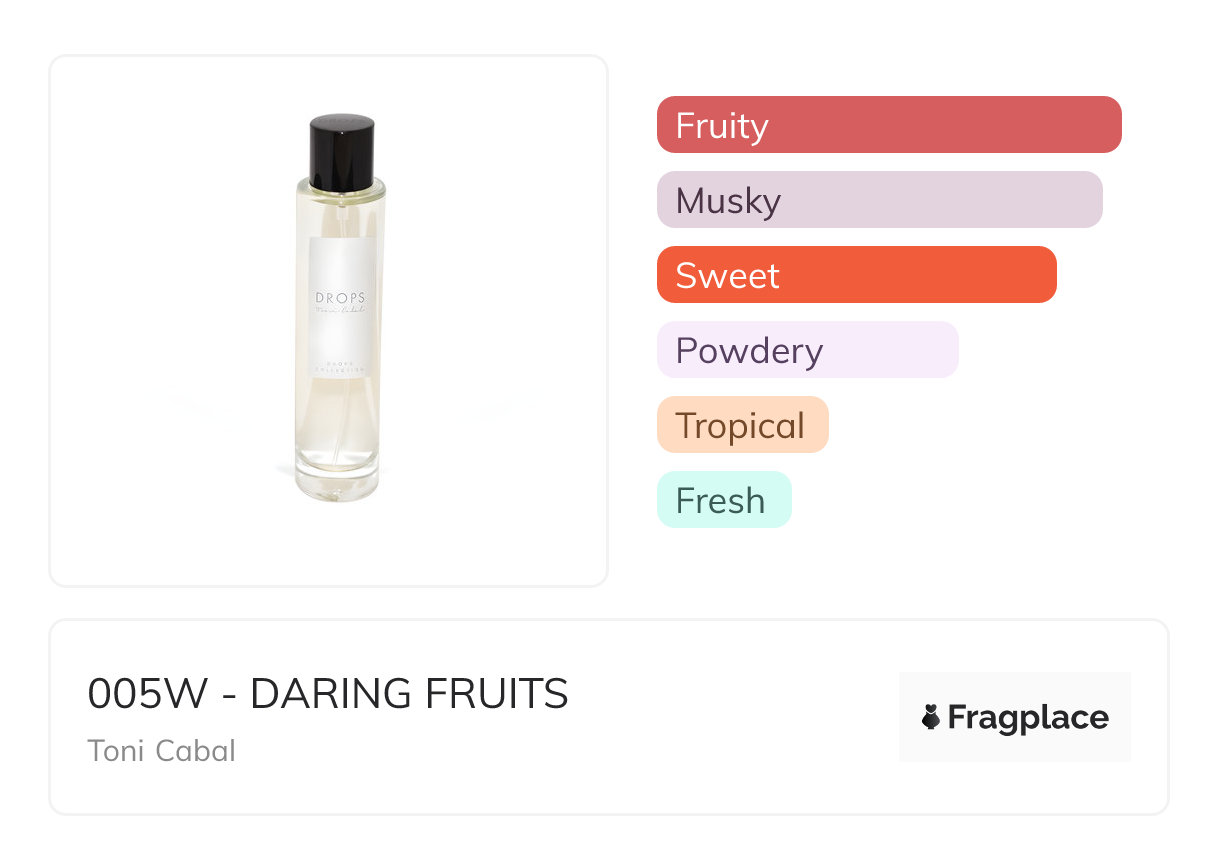Viewport: 1218px width, 864px height.
Task: Open the 005W - DARING FRUITS title
Action: (x=328, y=694)
